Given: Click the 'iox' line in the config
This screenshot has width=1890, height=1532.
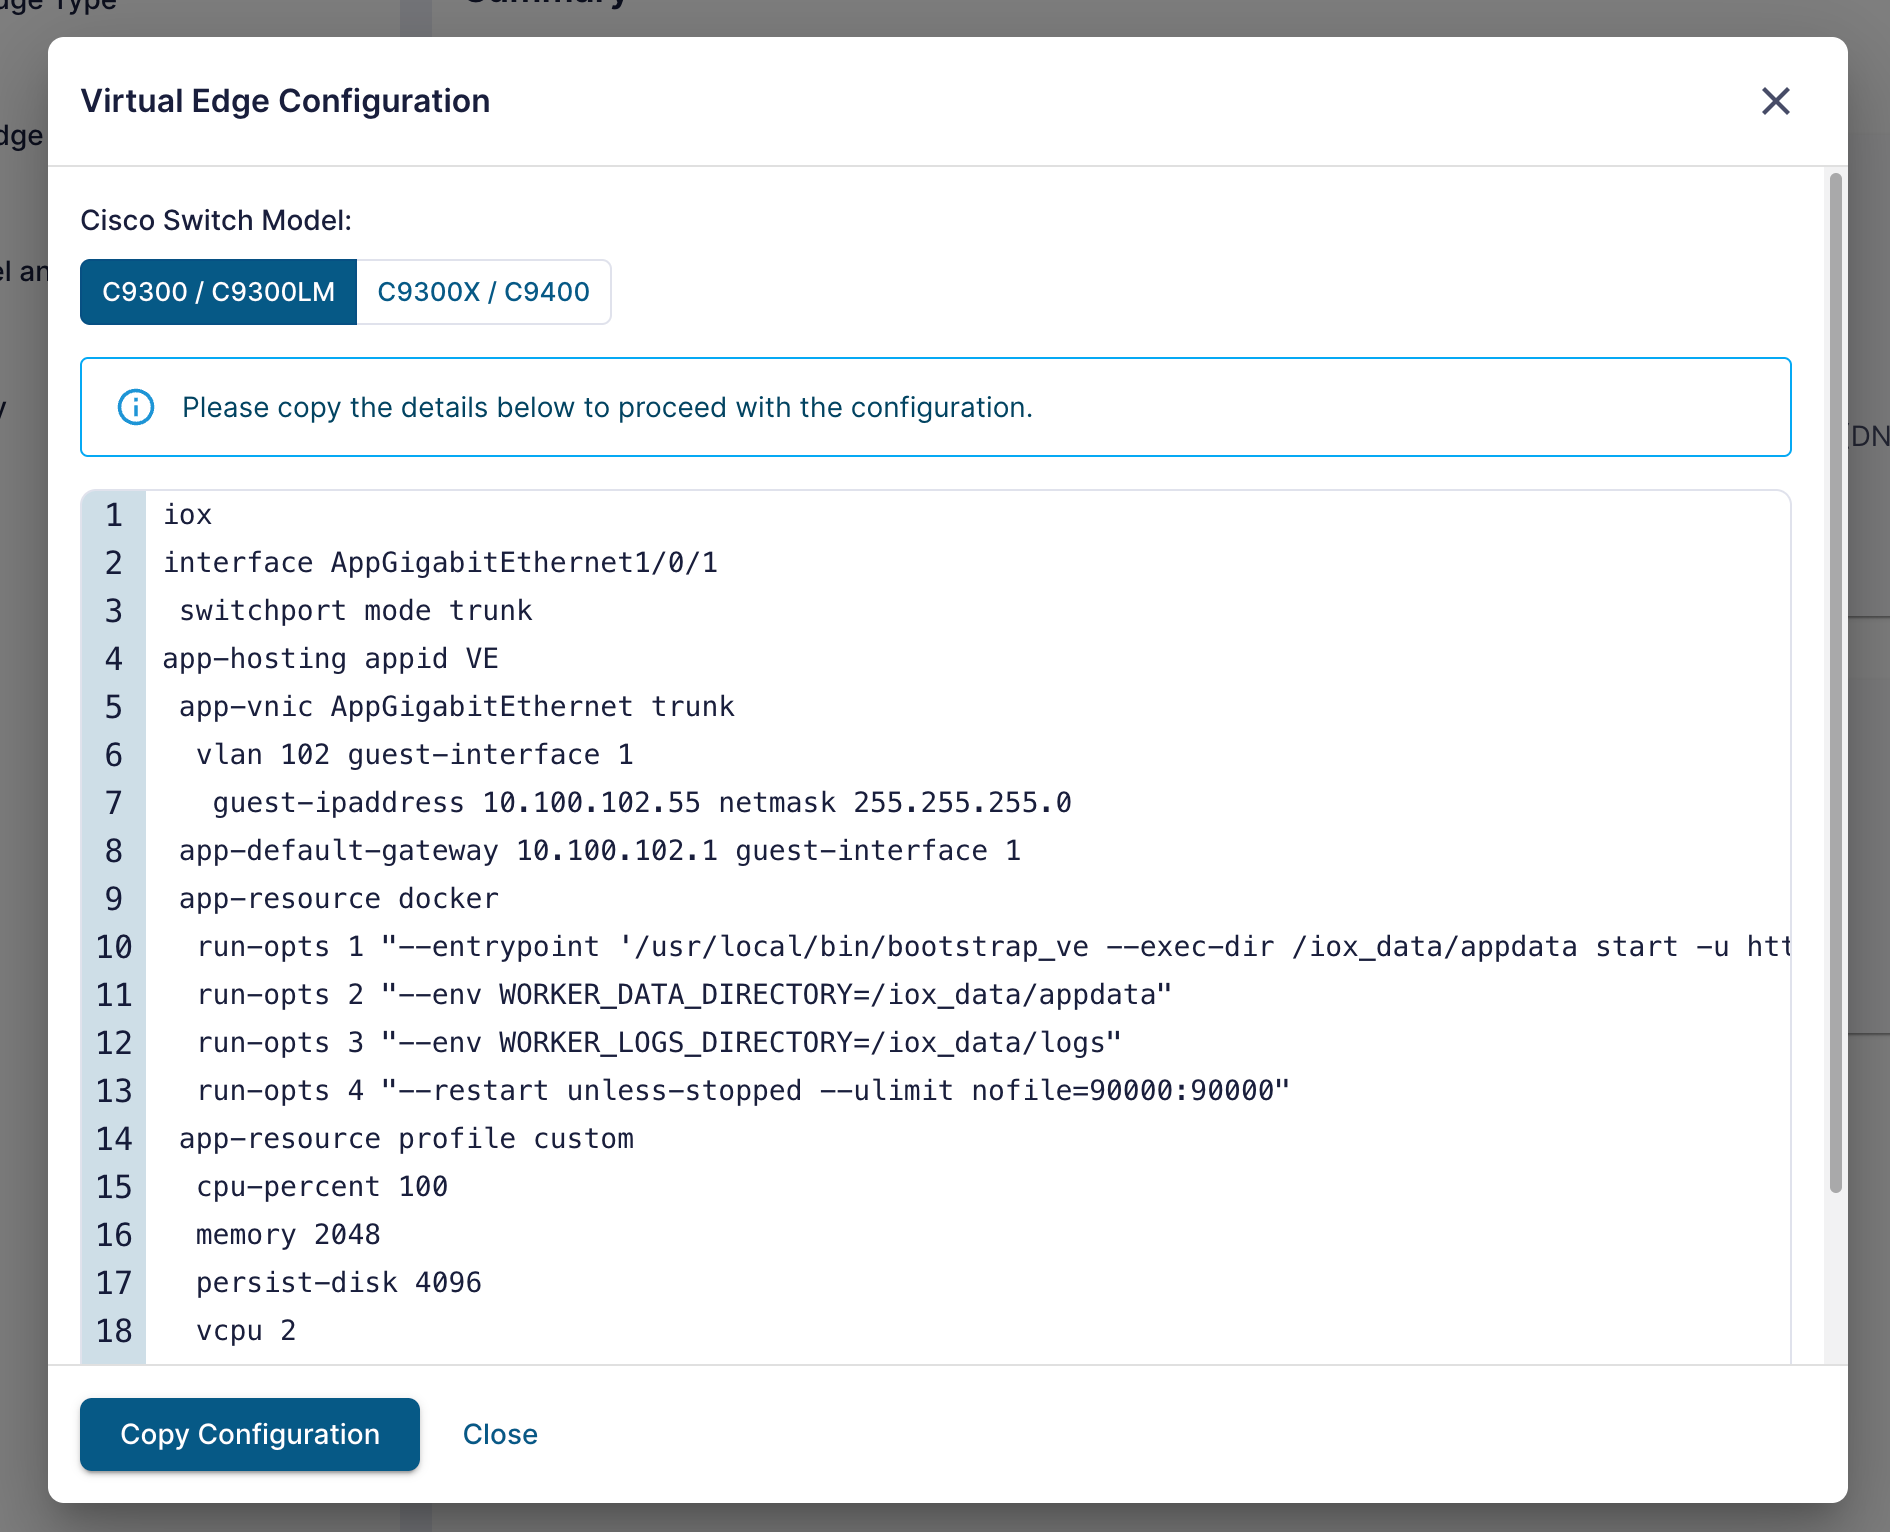Looking at the screenshot, I should [x=188, y=515].
